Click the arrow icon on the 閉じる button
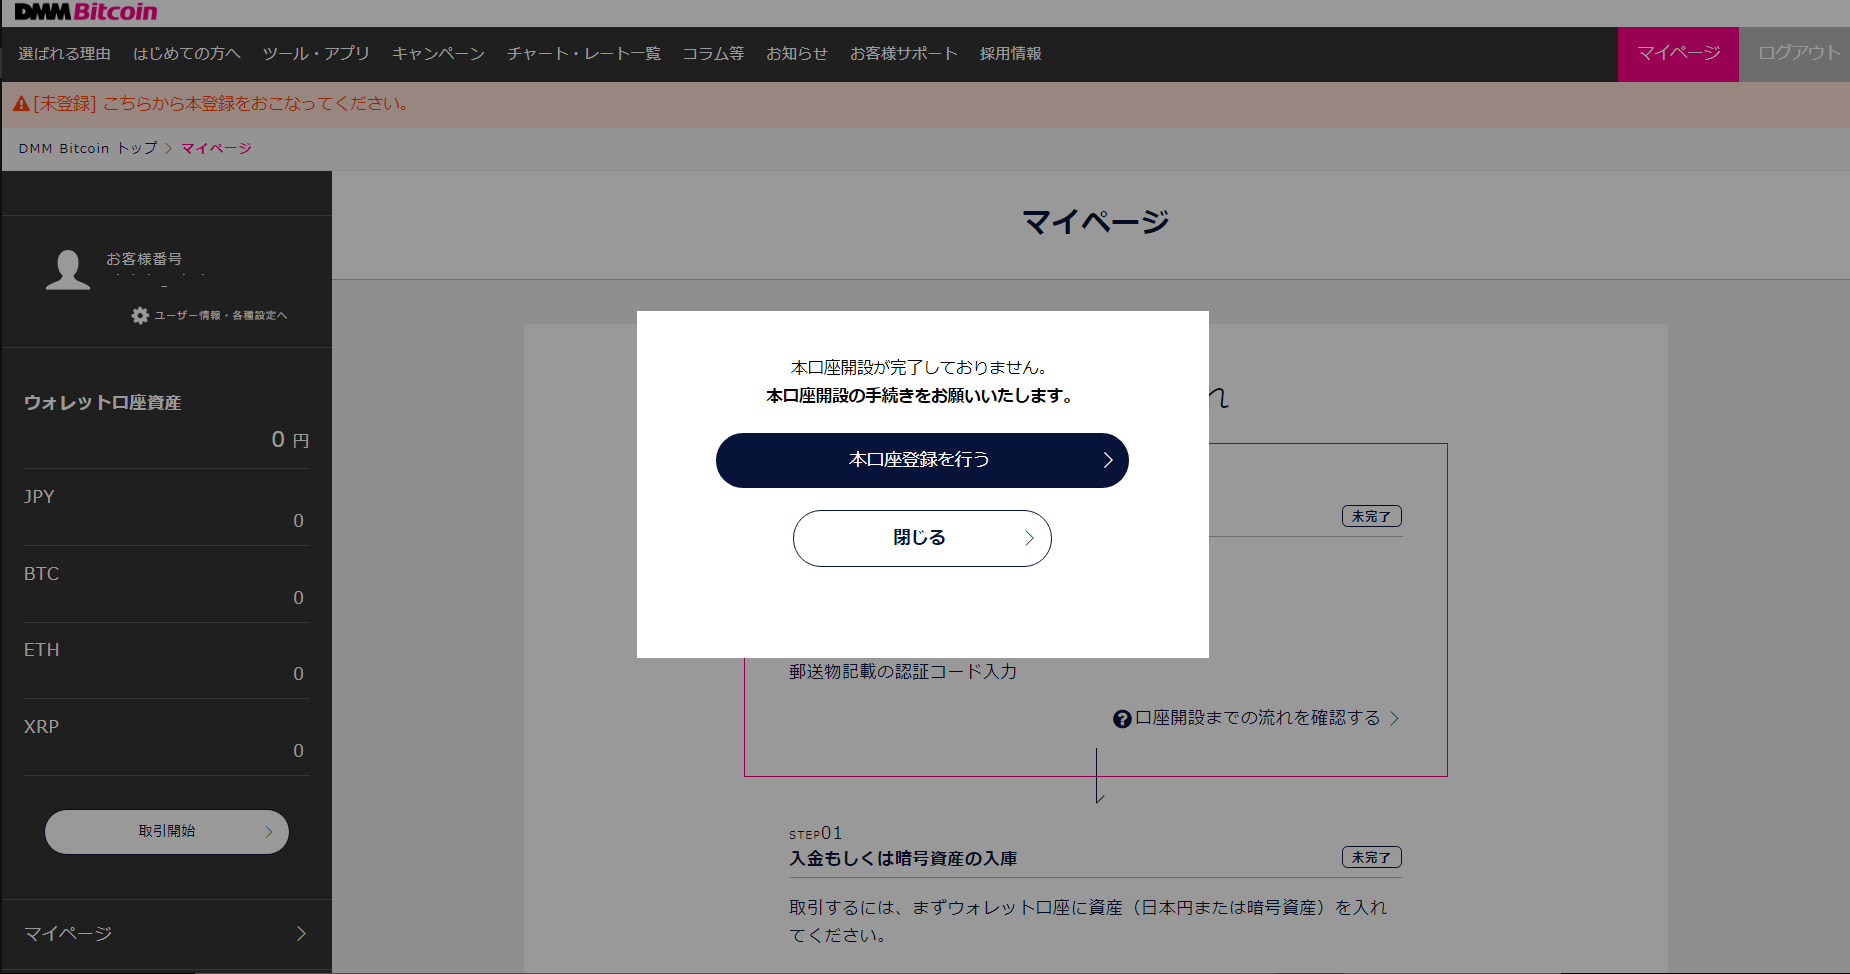This screenshot has height=974, width=1850. [x=1030, y=538]
